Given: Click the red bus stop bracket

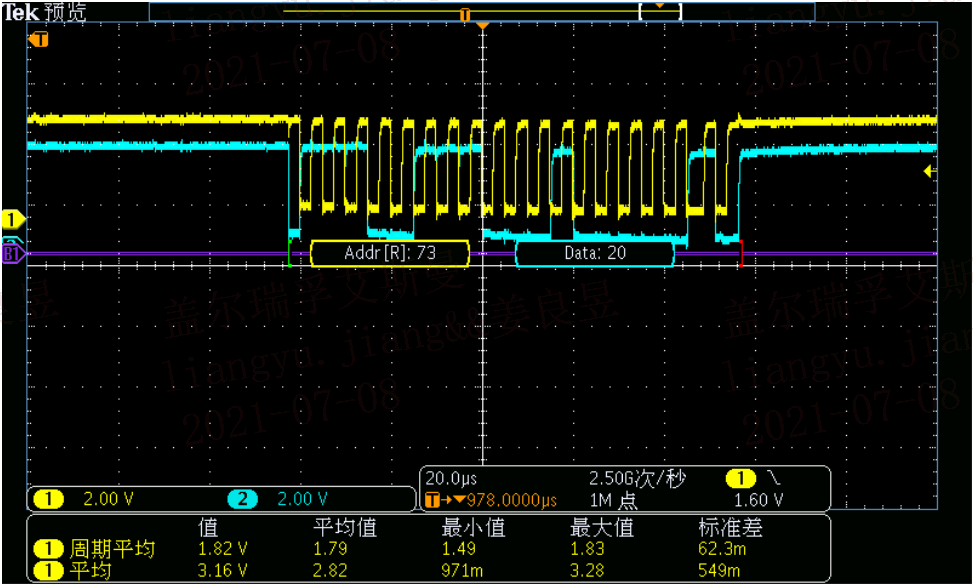Looking at the screenshot, I should coord(741,253).
